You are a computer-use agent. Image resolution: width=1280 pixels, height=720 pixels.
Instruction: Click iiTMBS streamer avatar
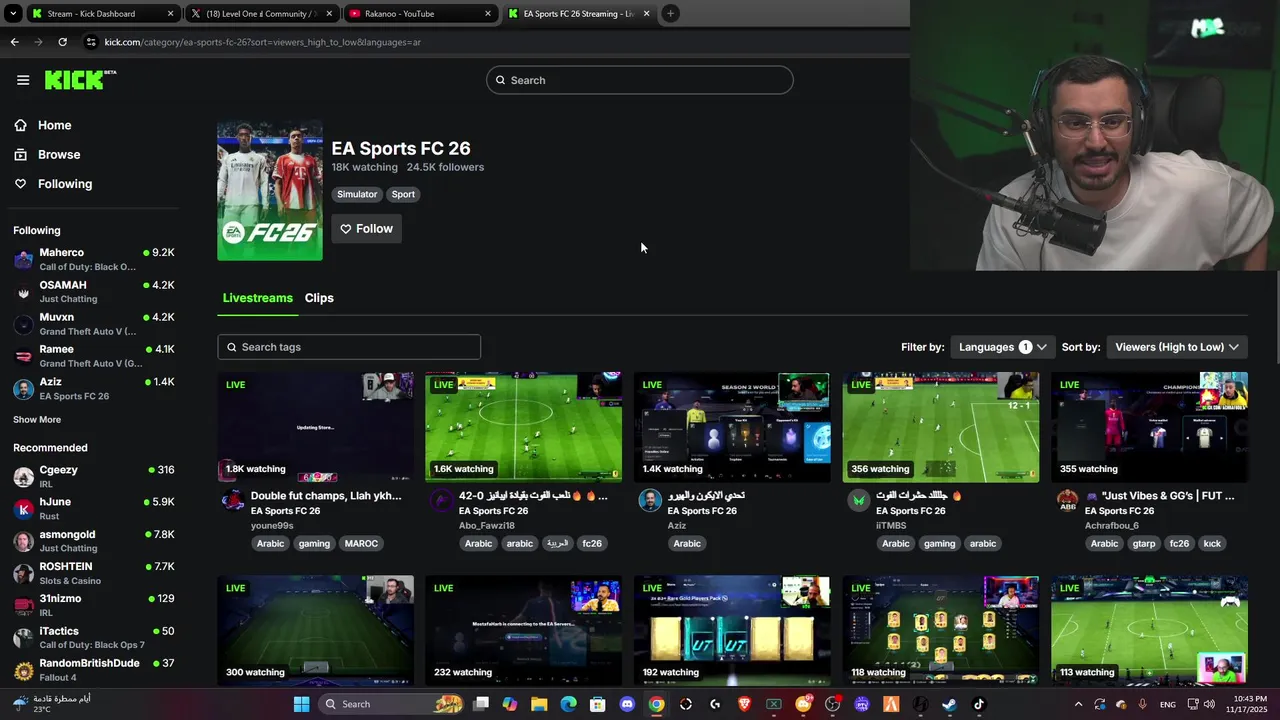coord(858,500)
